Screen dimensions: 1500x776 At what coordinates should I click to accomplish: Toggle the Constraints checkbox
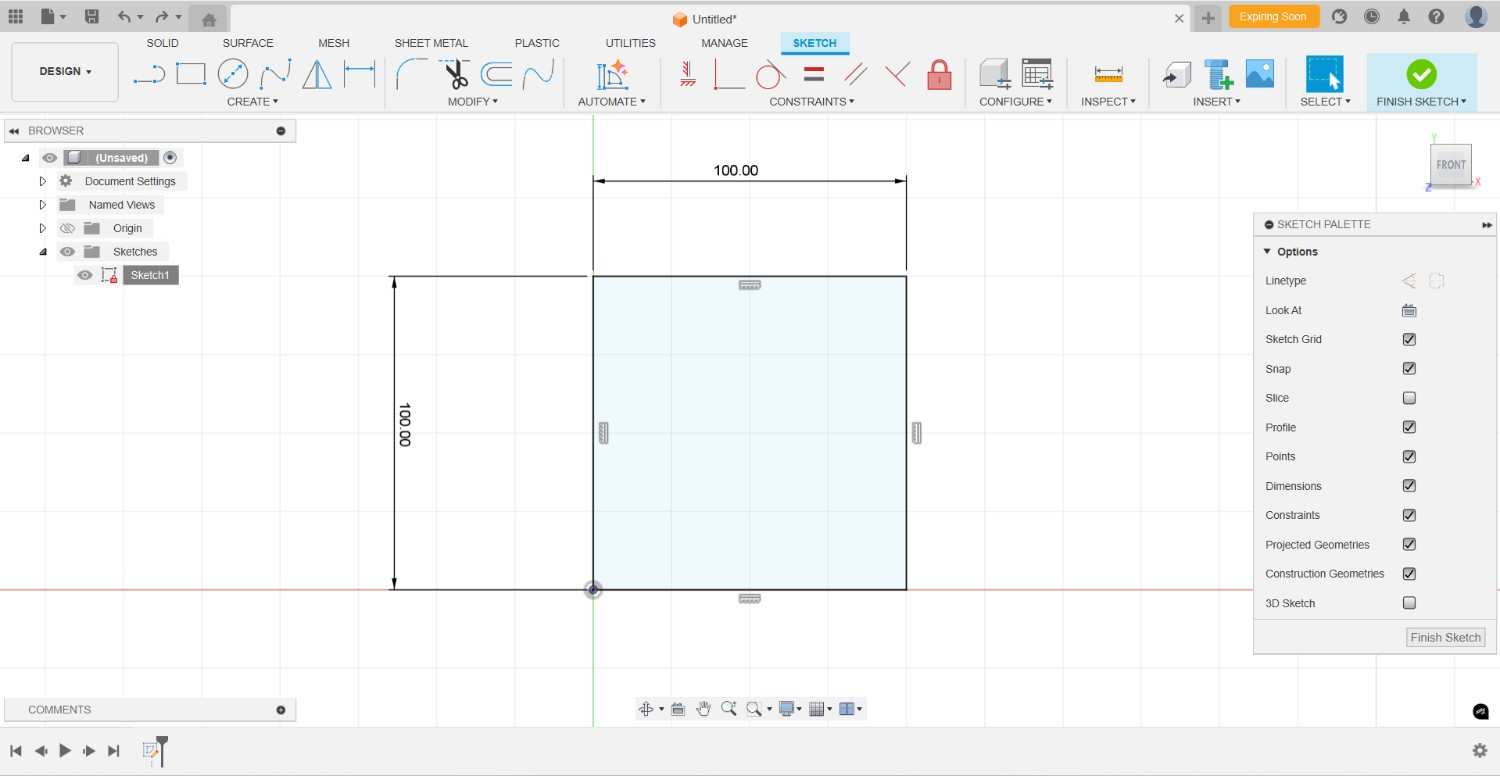(x=1409, y=515)
